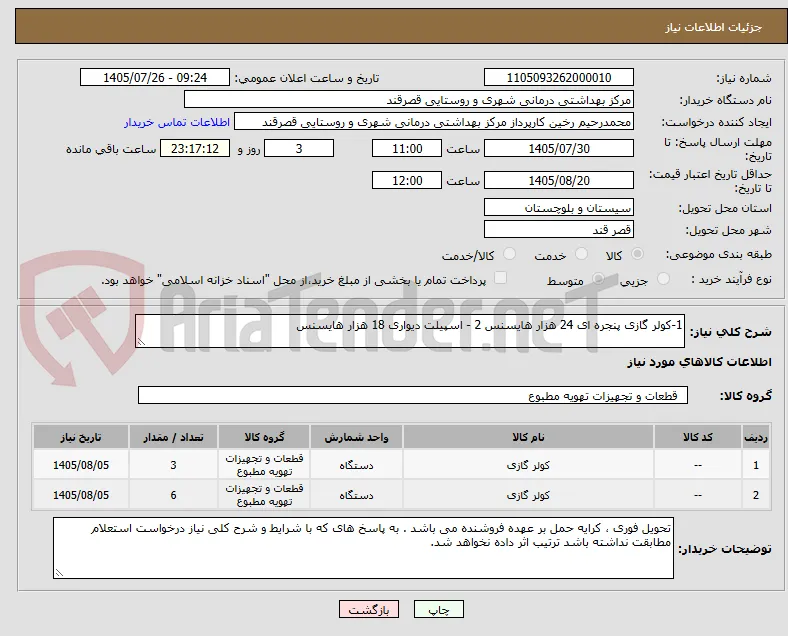Click the تاریخ نیاز column header
788x636 pixels.
(x=81, y=437)
